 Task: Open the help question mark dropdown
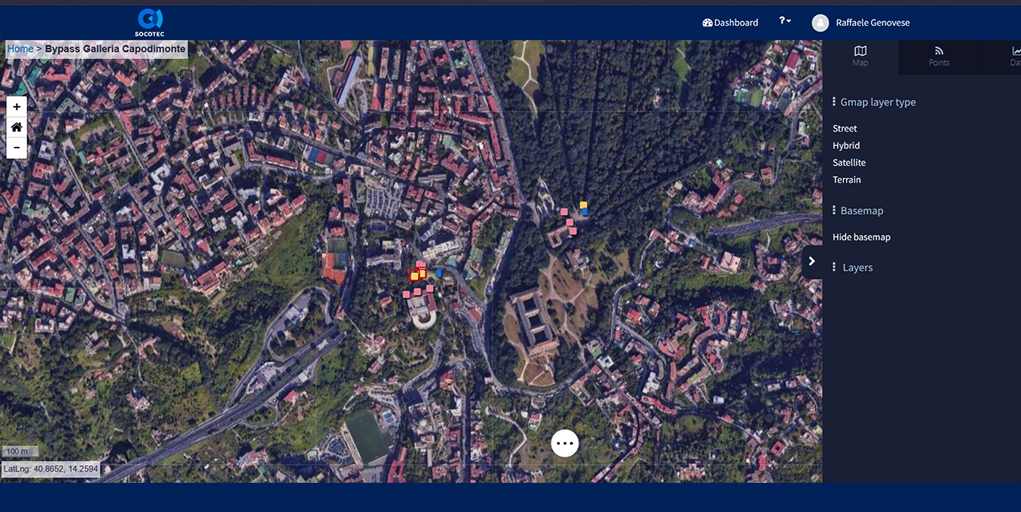click(785, 22)
